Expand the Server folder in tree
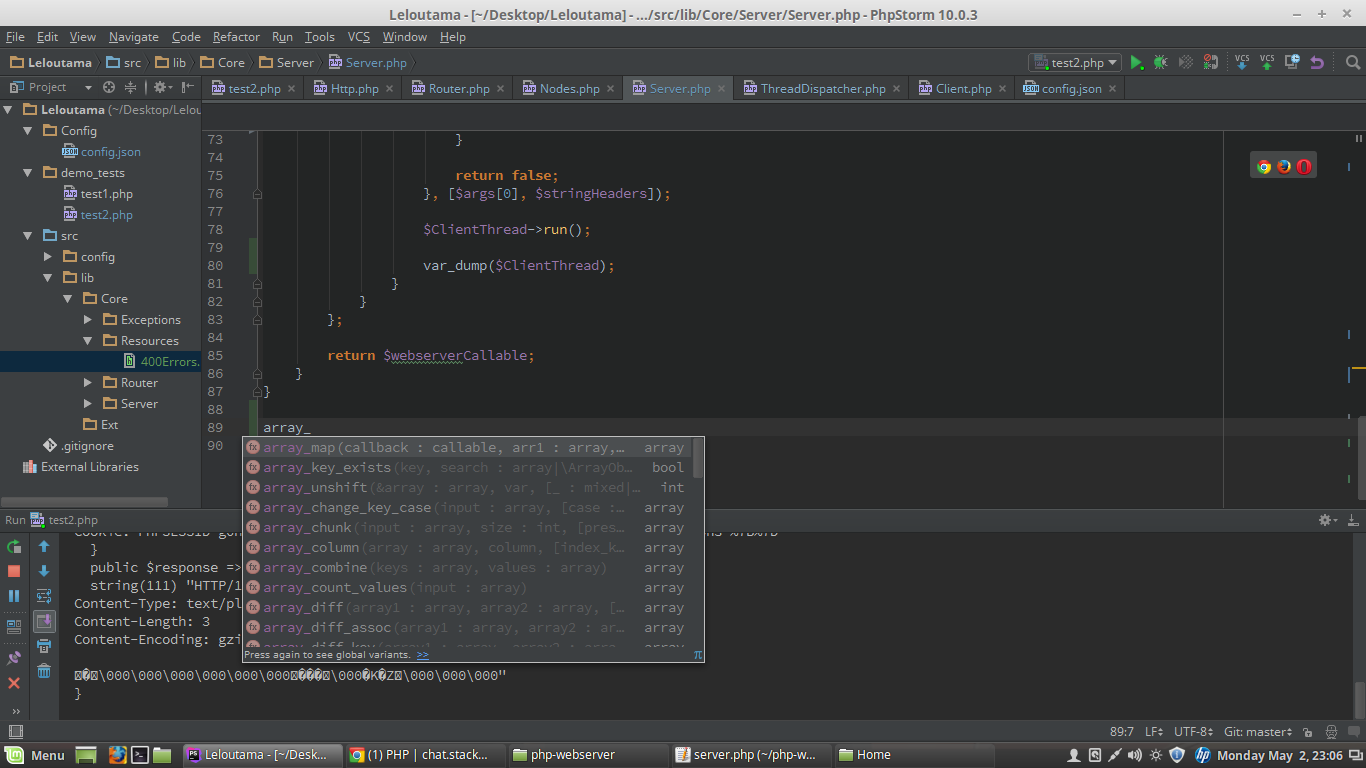 tap(88, 404)
